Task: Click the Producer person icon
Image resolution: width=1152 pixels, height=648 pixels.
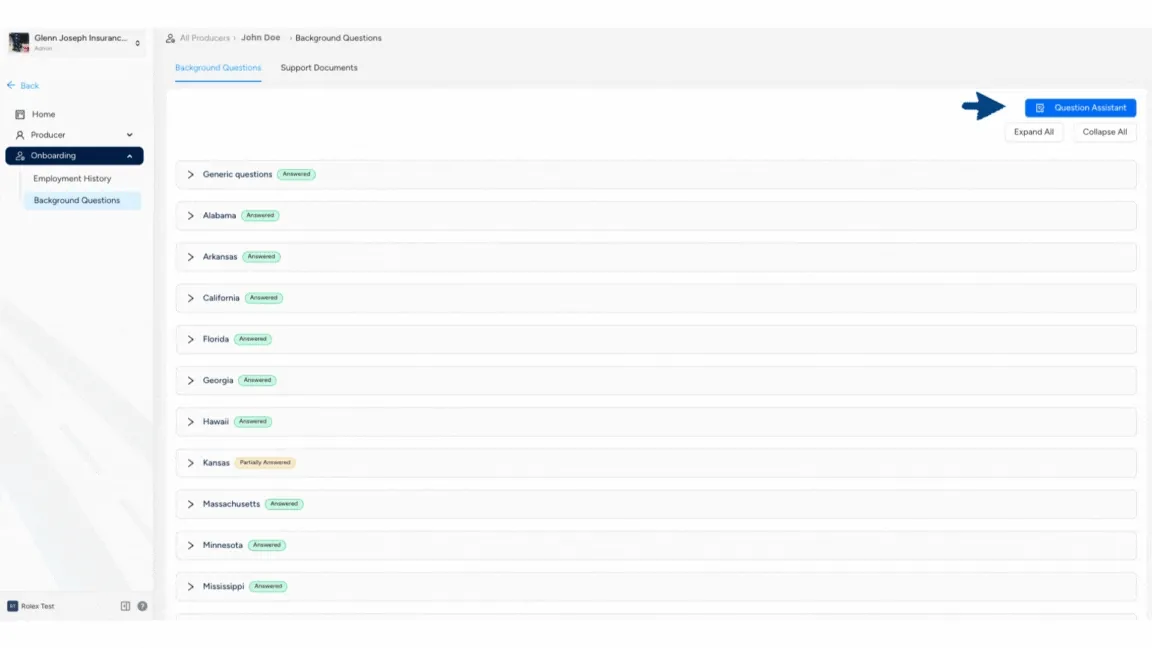Action: click(x=20, y=135)
